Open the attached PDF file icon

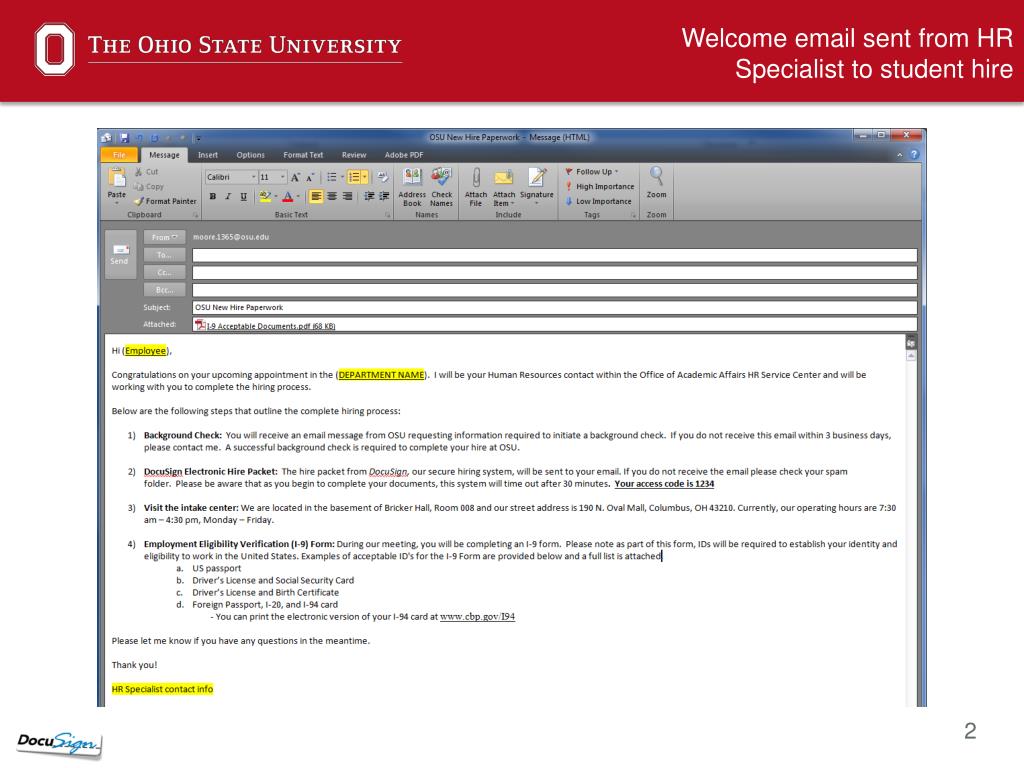pos(200,325)
